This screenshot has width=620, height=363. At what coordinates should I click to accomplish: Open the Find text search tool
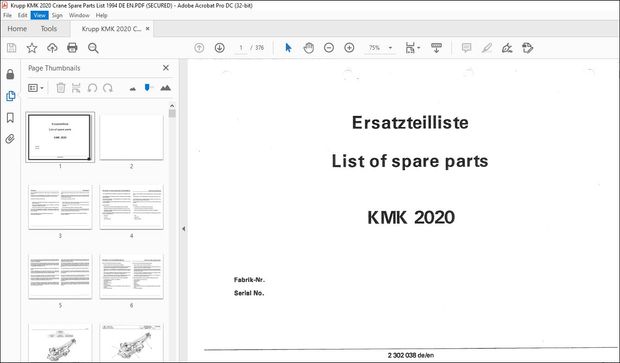[x=93, y=48]
